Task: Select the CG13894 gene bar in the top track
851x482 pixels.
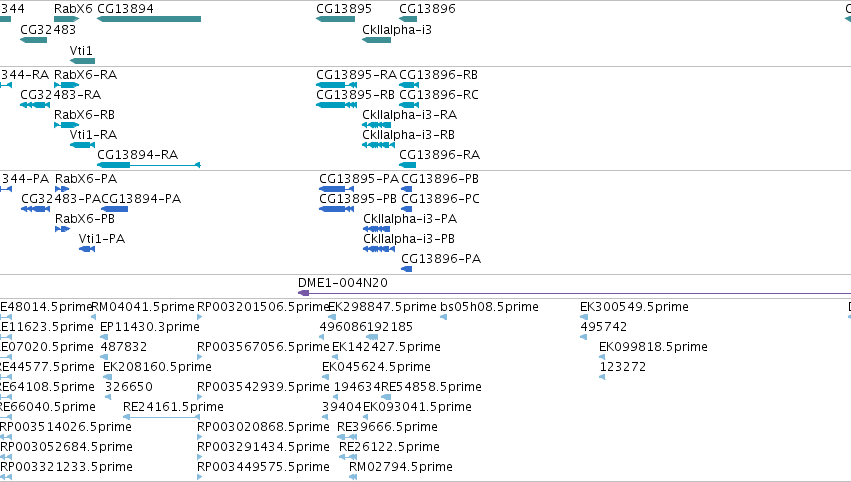Action: click(149, 19)
